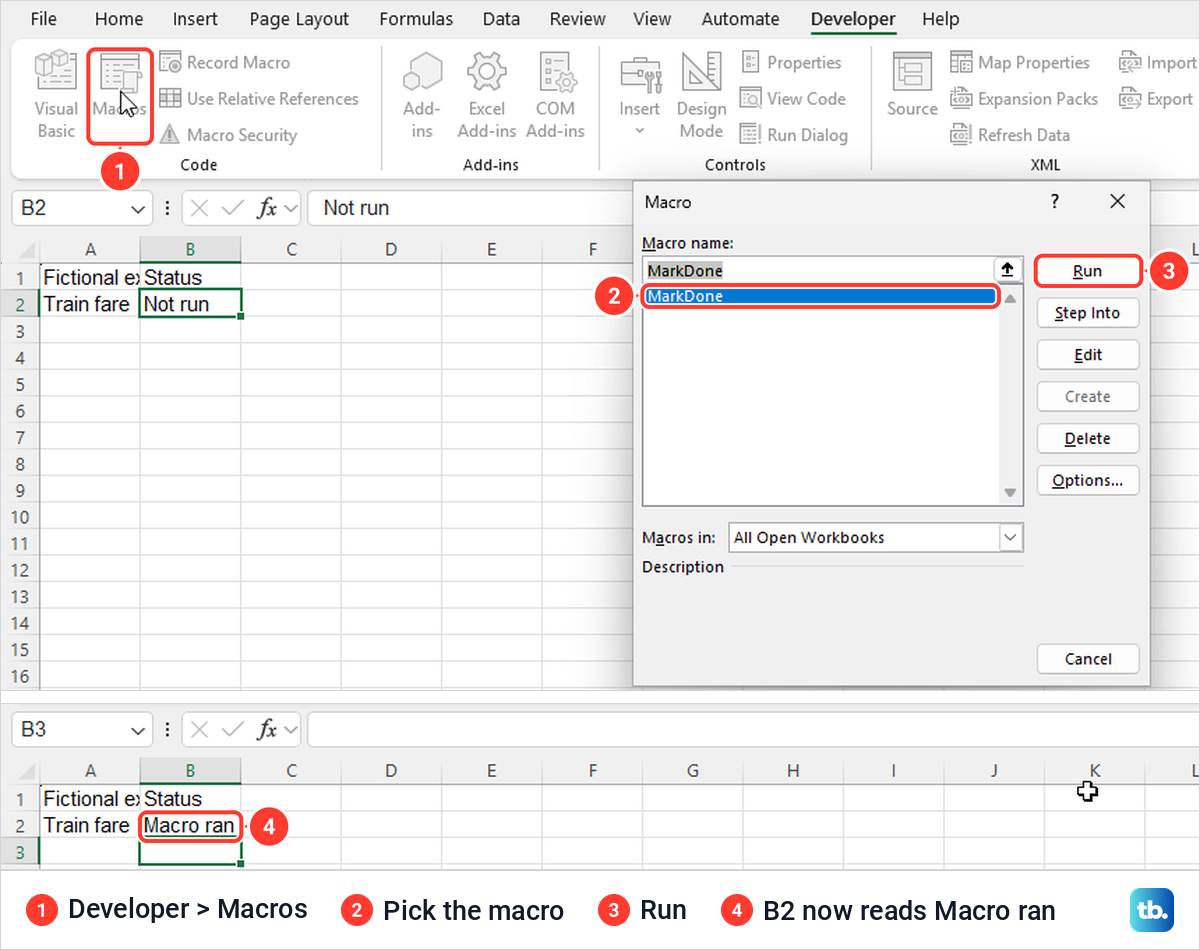
Task: Select column C header in upper sheet
Action: (x=291, y=249)
